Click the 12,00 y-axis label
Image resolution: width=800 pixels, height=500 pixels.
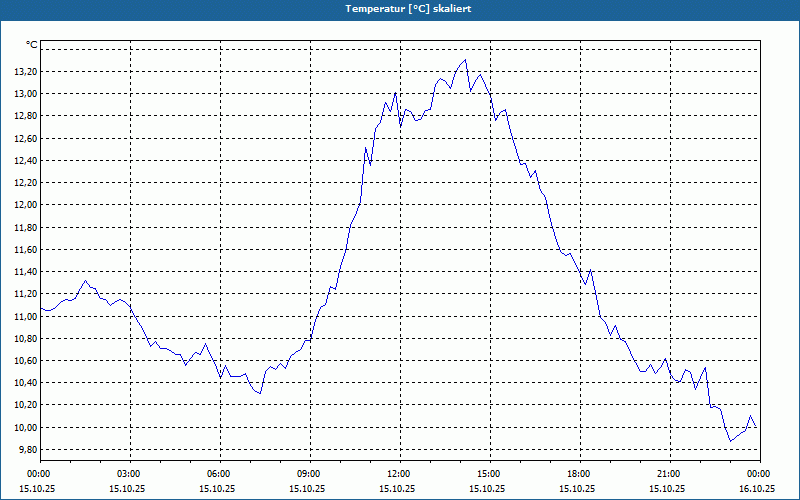[26, 205]
